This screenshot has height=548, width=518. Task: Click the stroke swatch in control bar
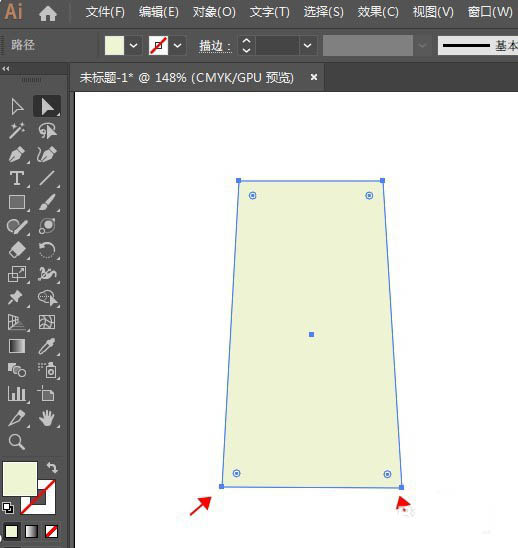[158, 45]
